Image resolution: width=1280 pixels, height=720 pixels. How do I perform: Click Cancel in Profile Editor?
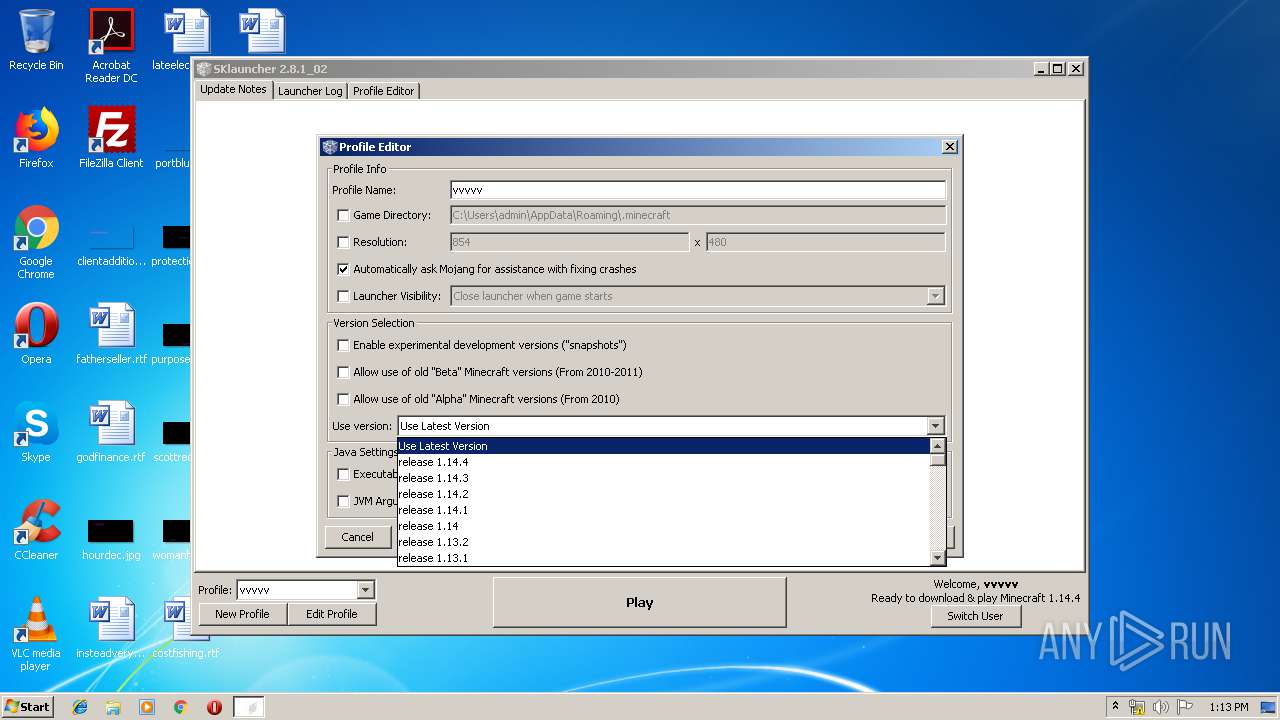pyautogui.click(x=357, y=537)
